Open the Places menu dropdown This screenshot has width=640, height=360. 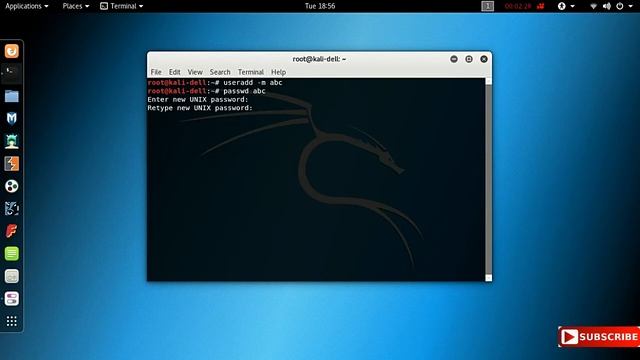coord(76,6)
